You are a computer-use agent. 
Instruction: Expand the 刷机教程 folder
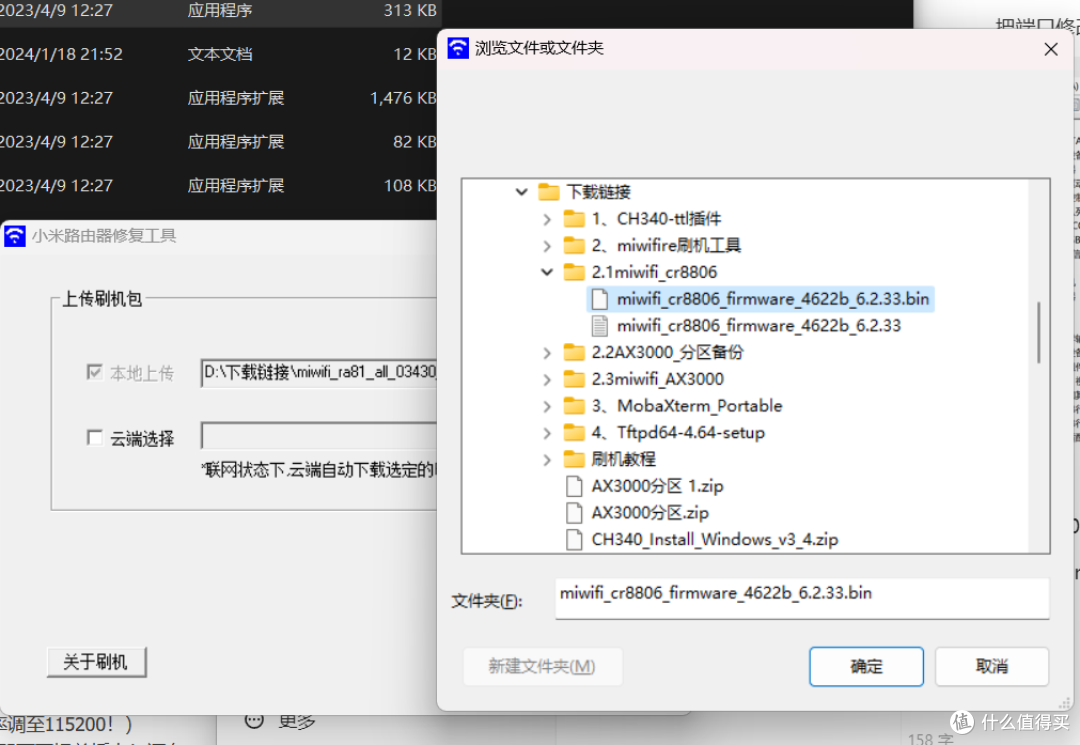547,459
